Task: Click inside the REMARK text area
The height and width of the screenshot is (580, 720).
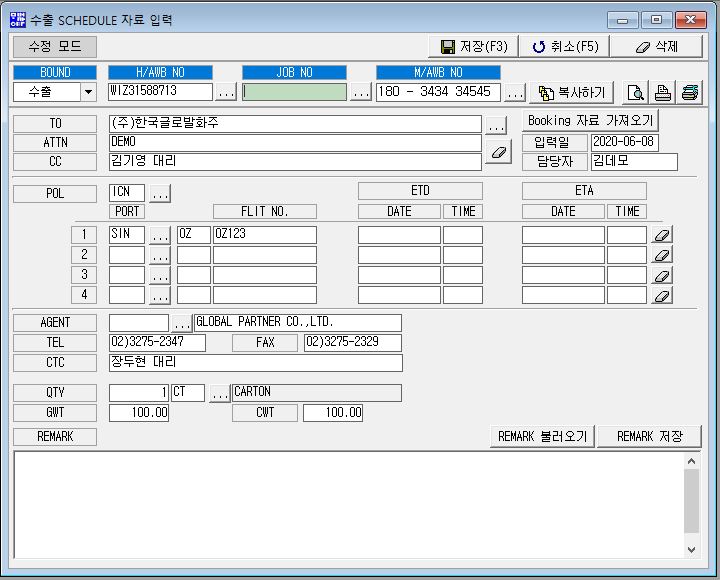Action: [x=349, y=505]
